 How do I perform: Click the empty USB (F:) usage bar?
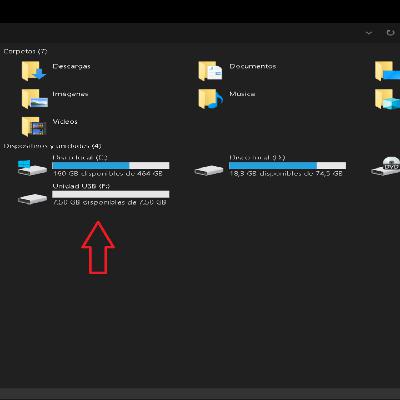(x=111, y=194)
